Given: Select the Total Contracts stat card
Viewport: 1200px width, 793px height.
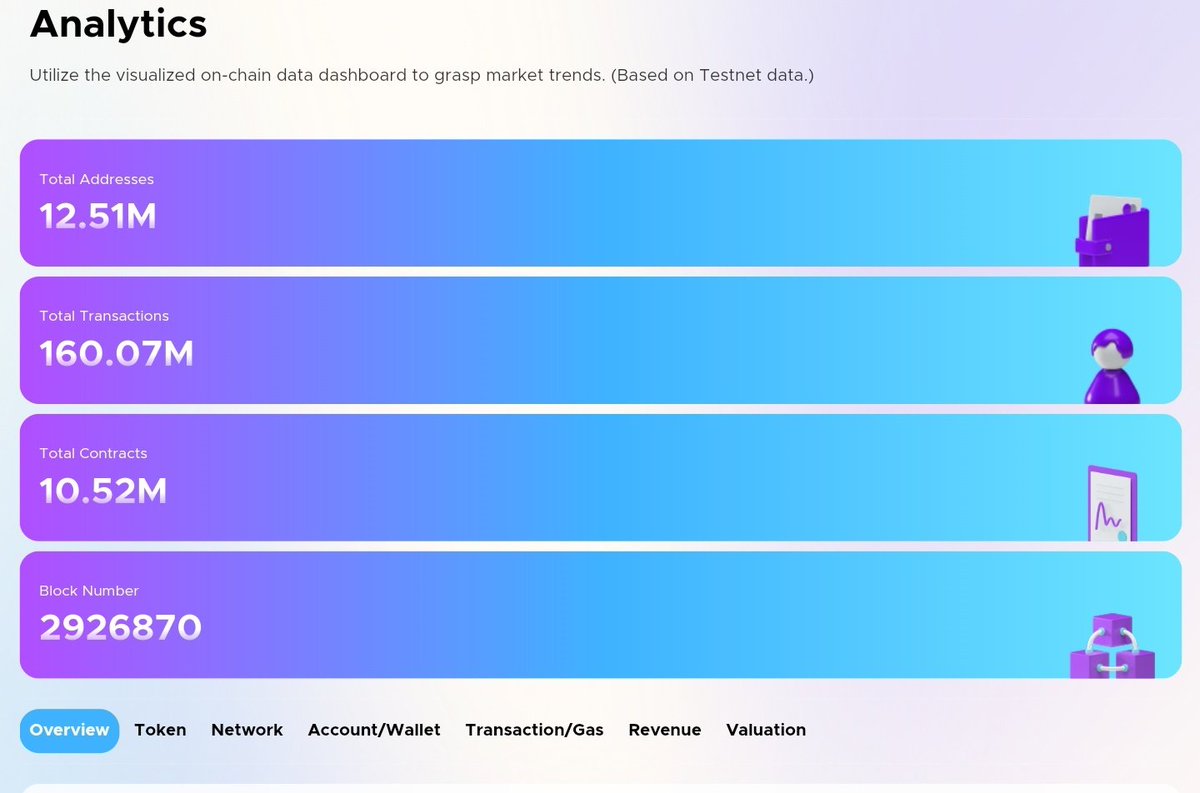Looking at the screenshot, I should tap(600, 476).
